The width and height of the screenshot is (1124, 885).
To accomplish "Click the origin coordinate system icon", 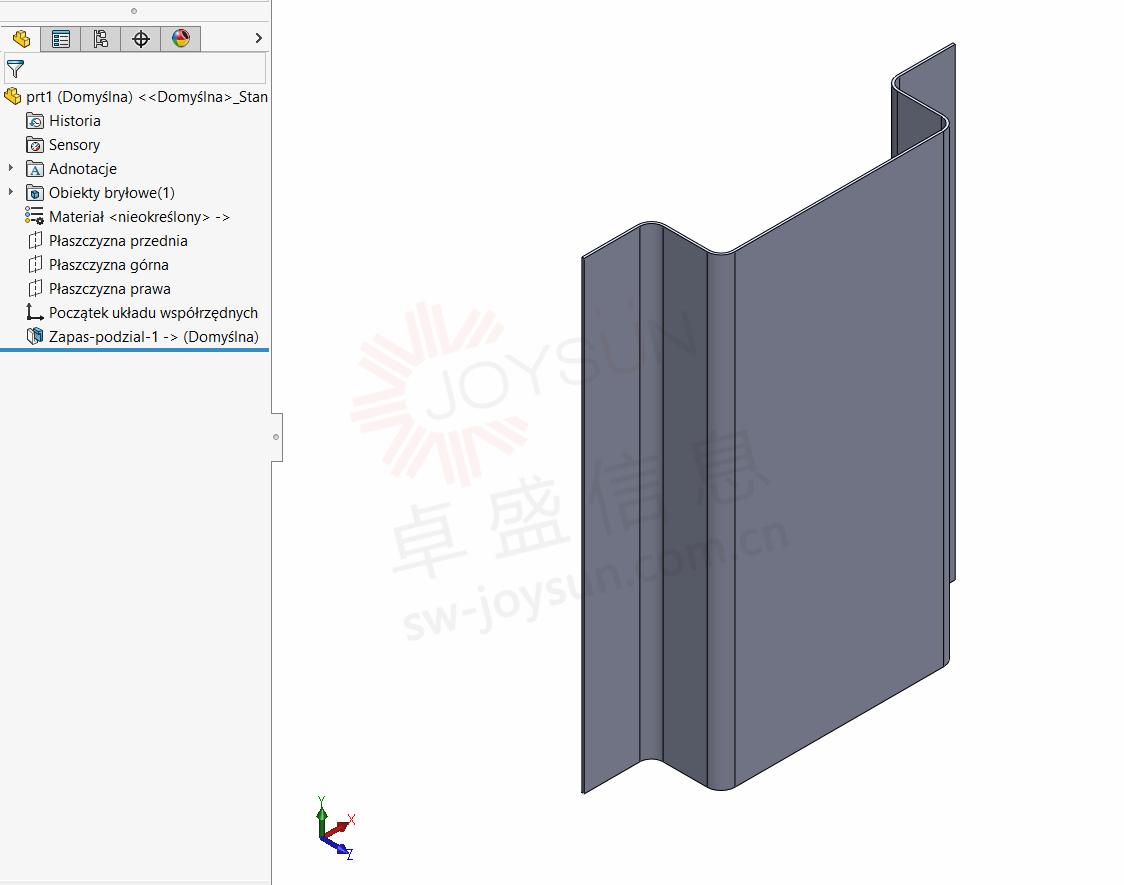I will click(34, 312).
